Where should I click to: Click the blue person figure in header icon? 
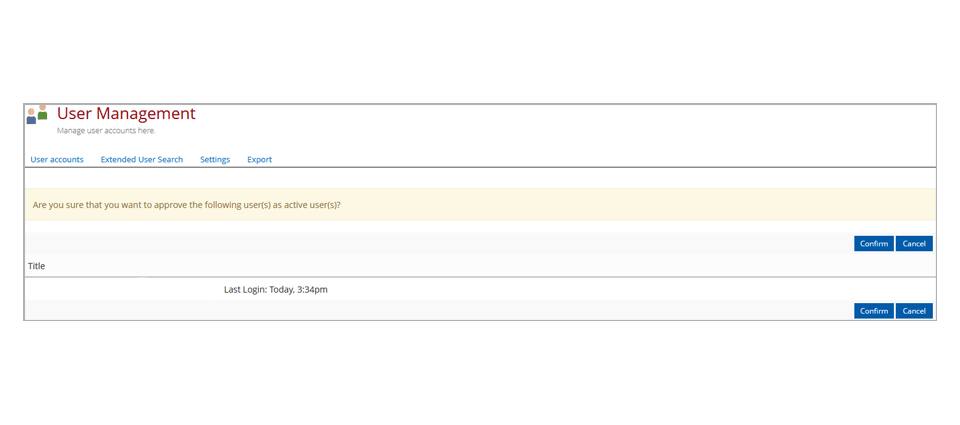31,116
